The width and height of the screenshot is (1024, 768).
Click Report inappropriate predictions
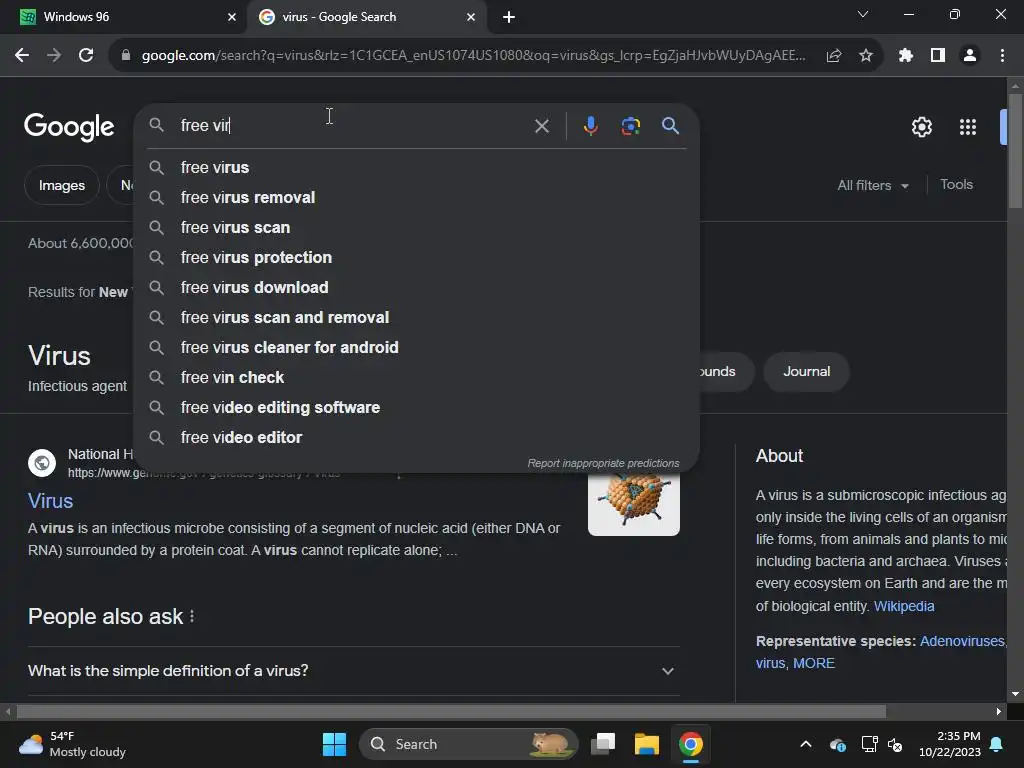603,463
